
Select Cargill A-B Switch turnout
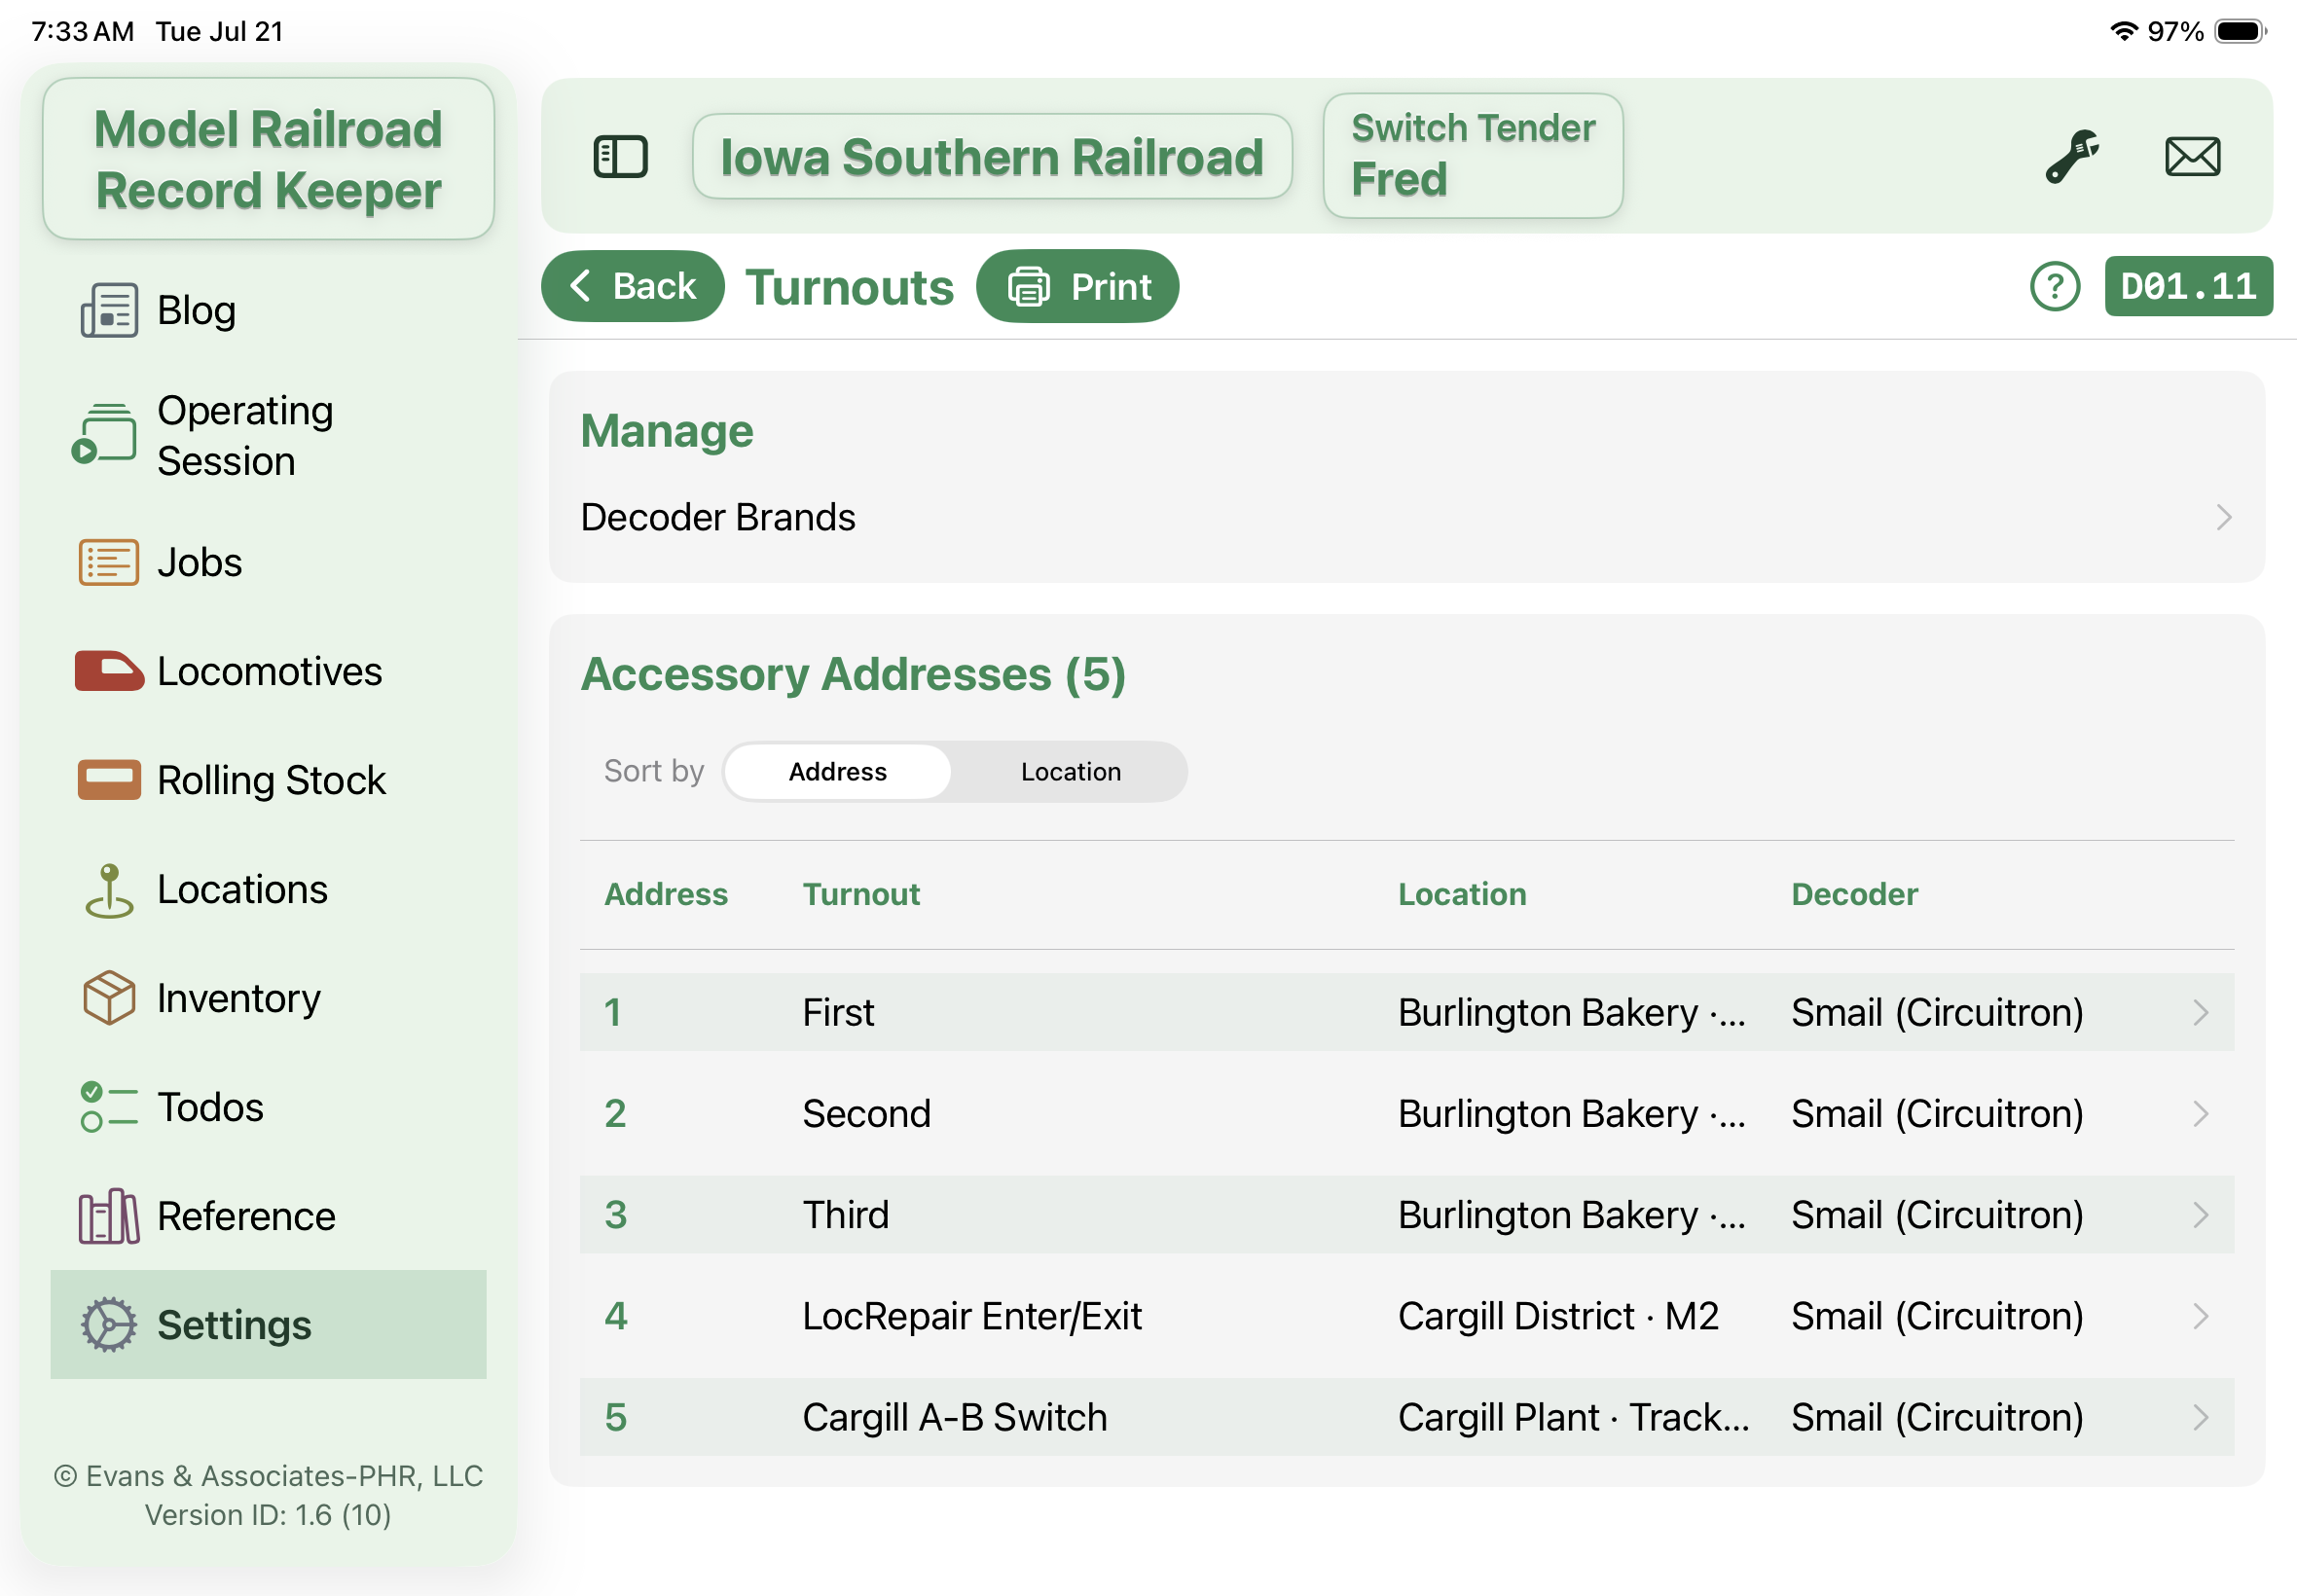tap(954, 1417)
